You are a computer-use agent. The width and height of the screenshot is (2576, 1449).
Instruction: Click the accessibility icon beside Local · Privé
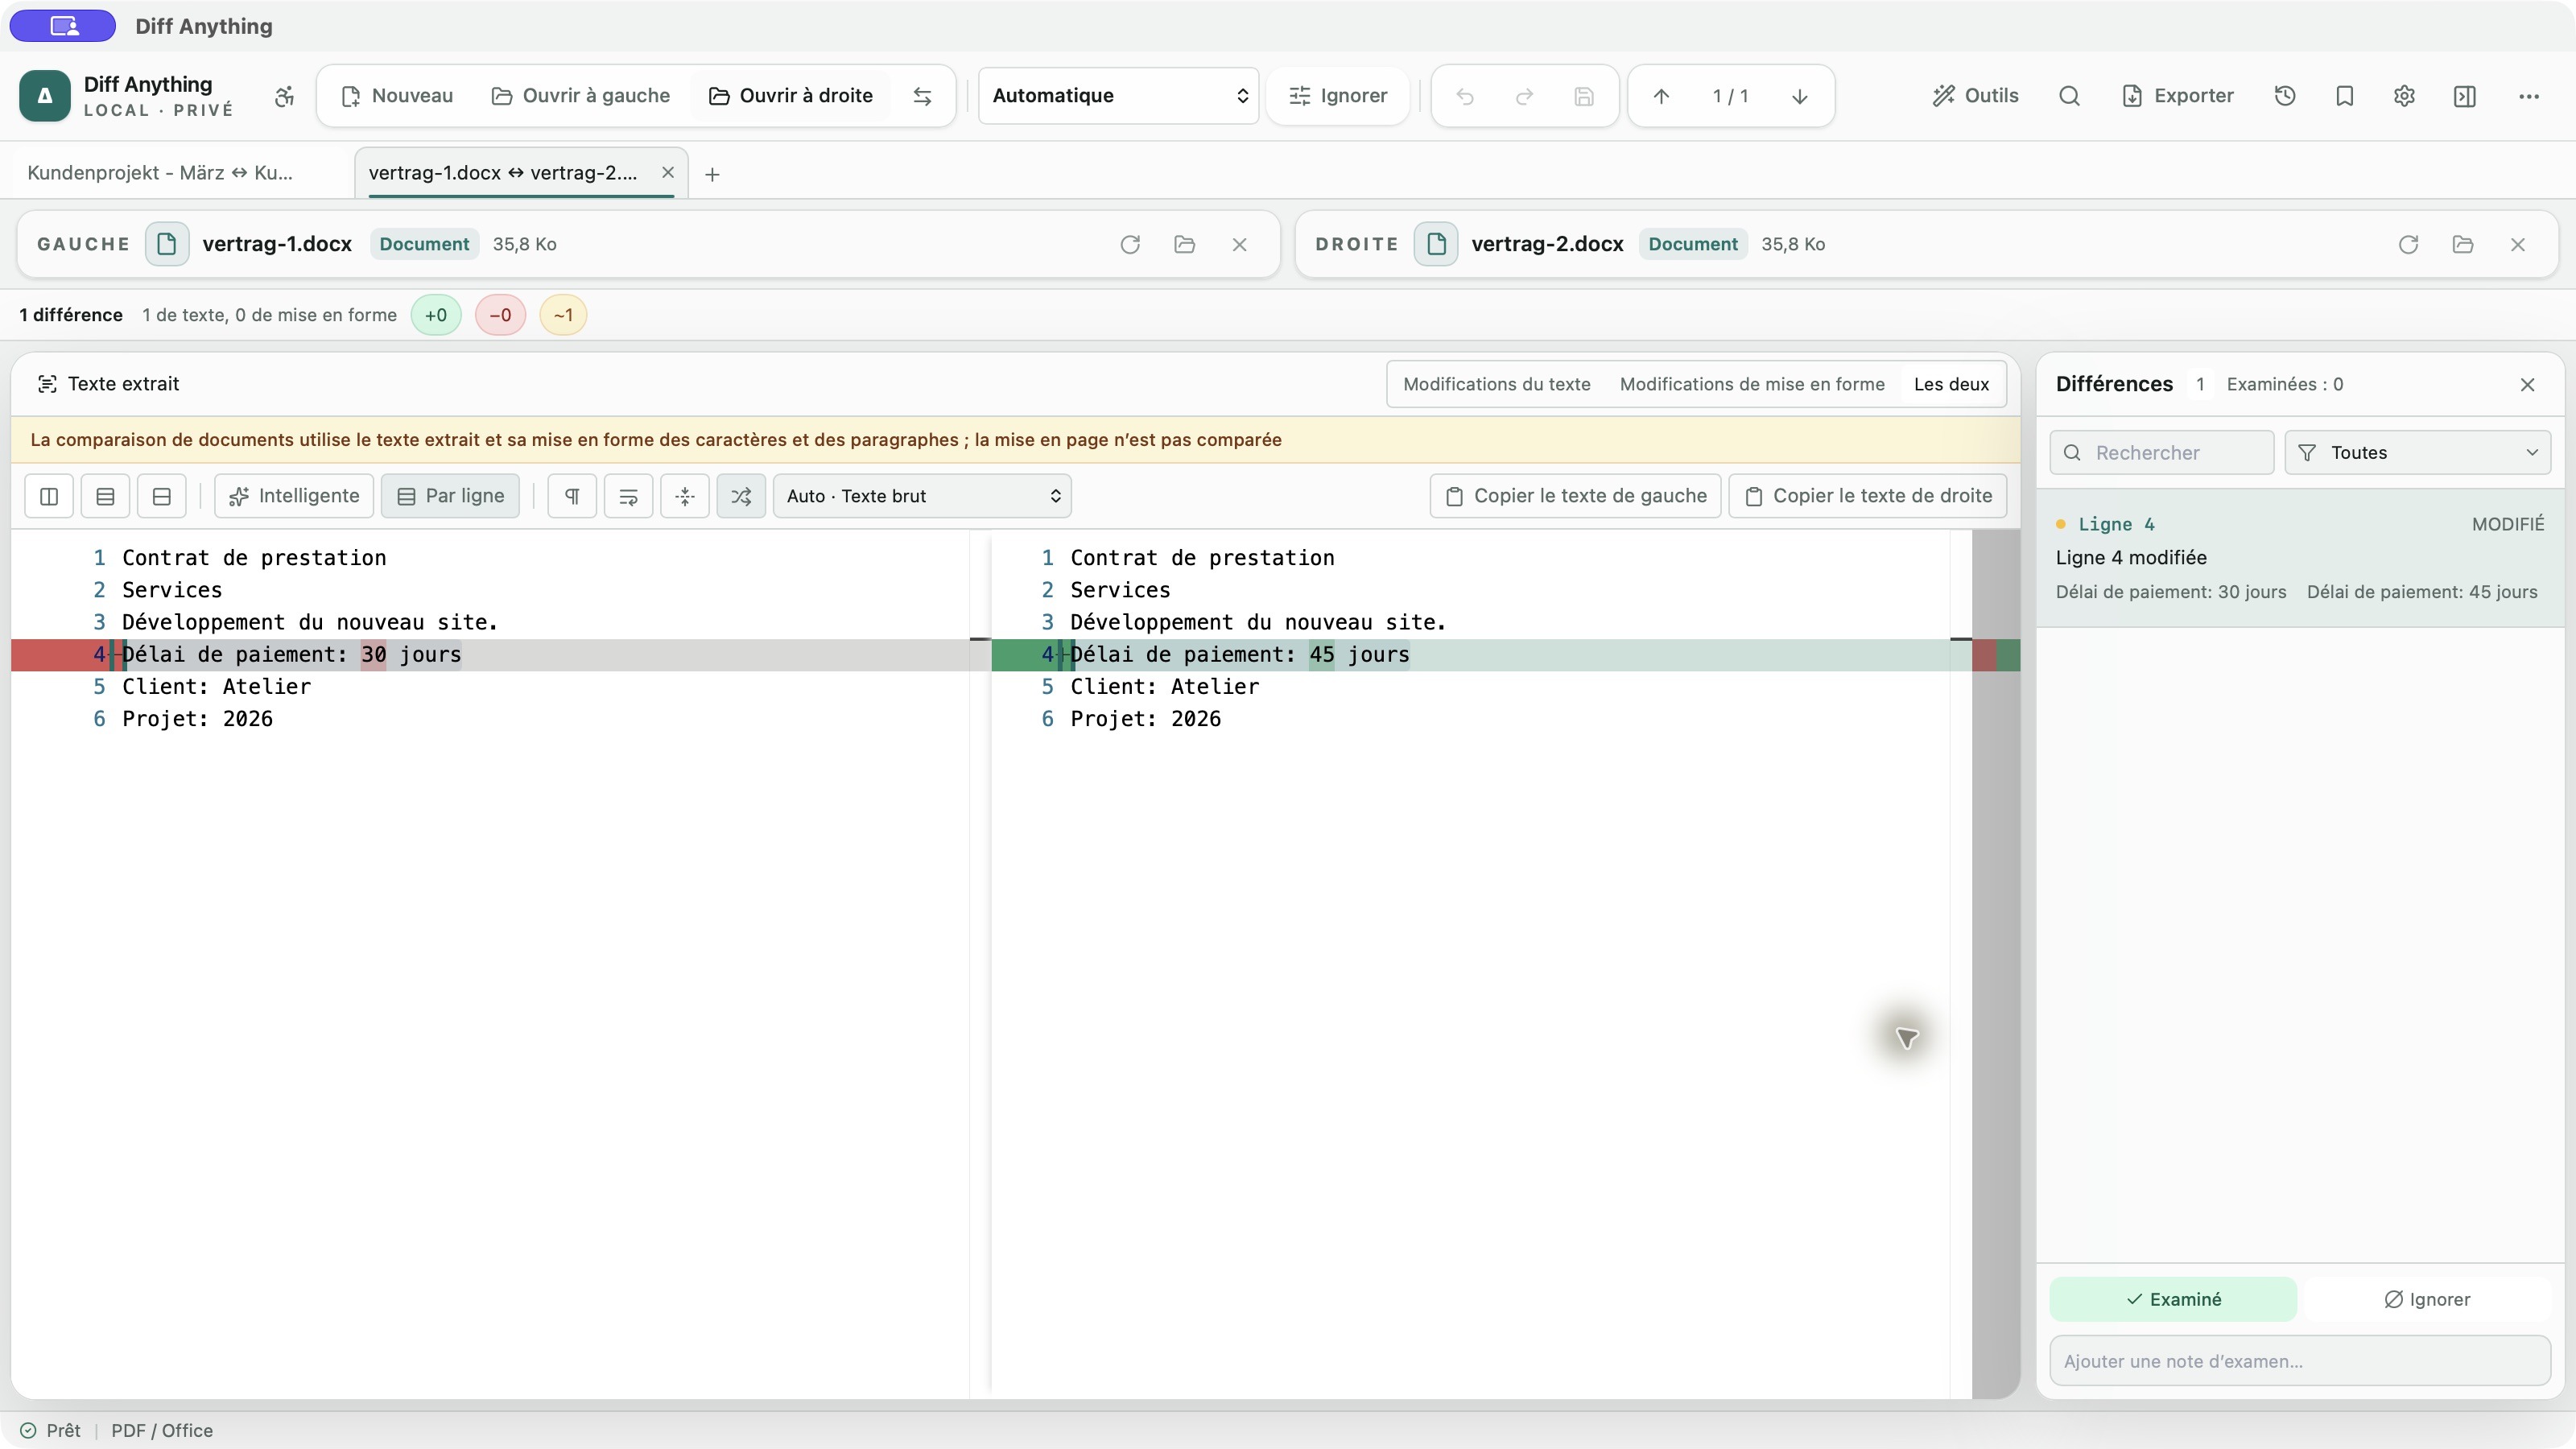pyautogui.click(x=284, y=96)
